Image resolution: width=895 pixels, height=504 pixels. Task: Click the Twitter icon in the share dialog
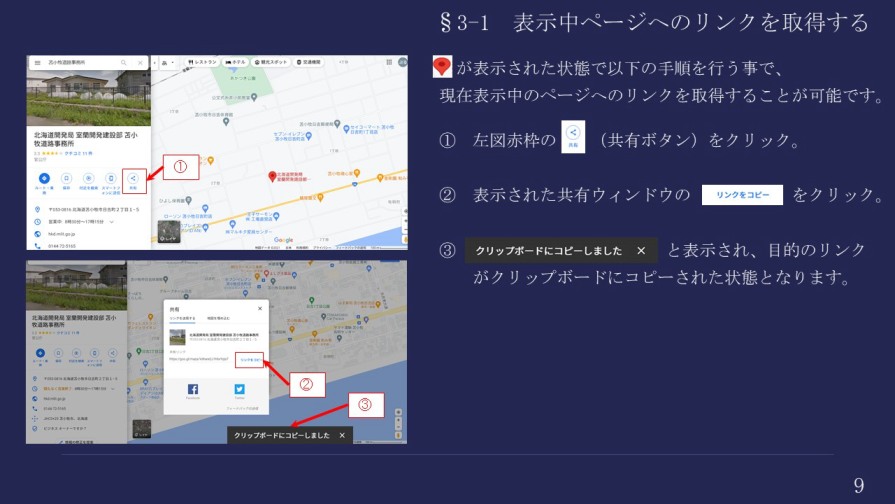(x=240, y=389)
